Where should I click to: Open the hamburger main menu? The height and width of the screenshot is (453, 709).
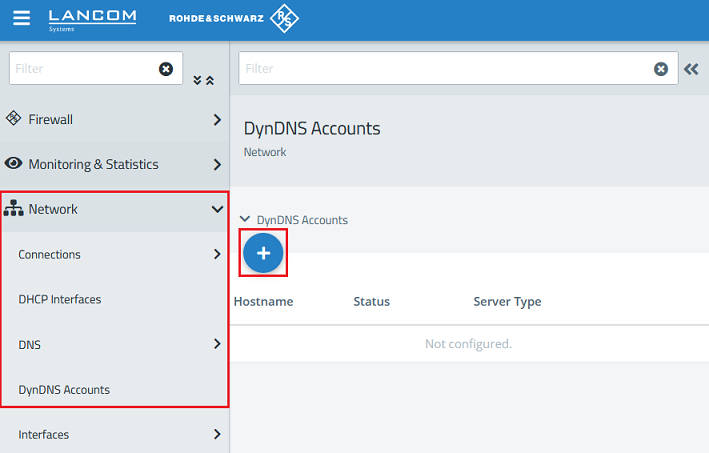tap(21, 19)
